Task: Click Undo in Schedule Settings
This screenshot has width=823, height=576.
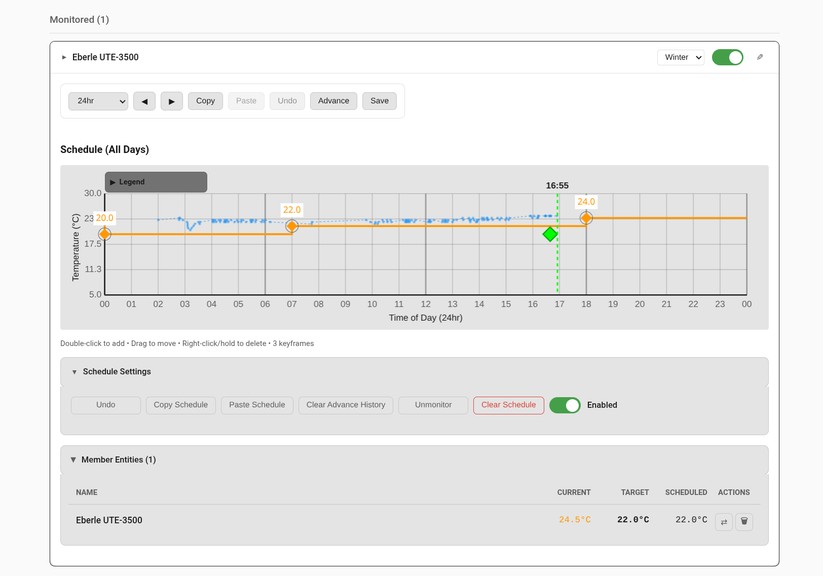Action: pyautogui.click(x=105, y=405)
